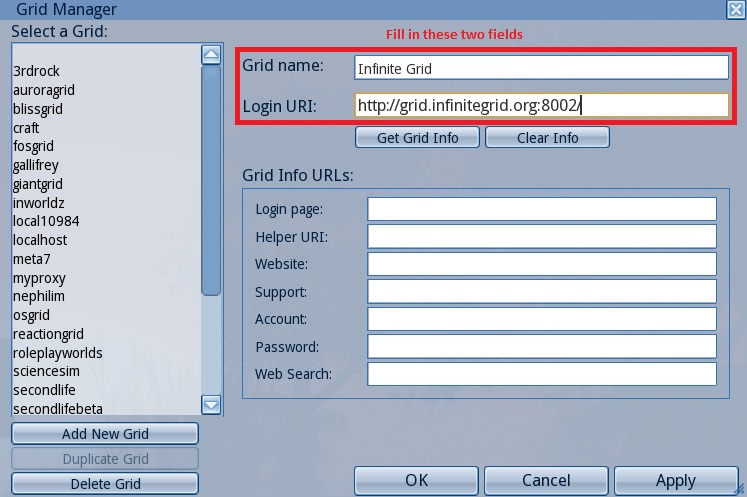
Task: Click the Login page URL field
Action: [x=541, y=209]
